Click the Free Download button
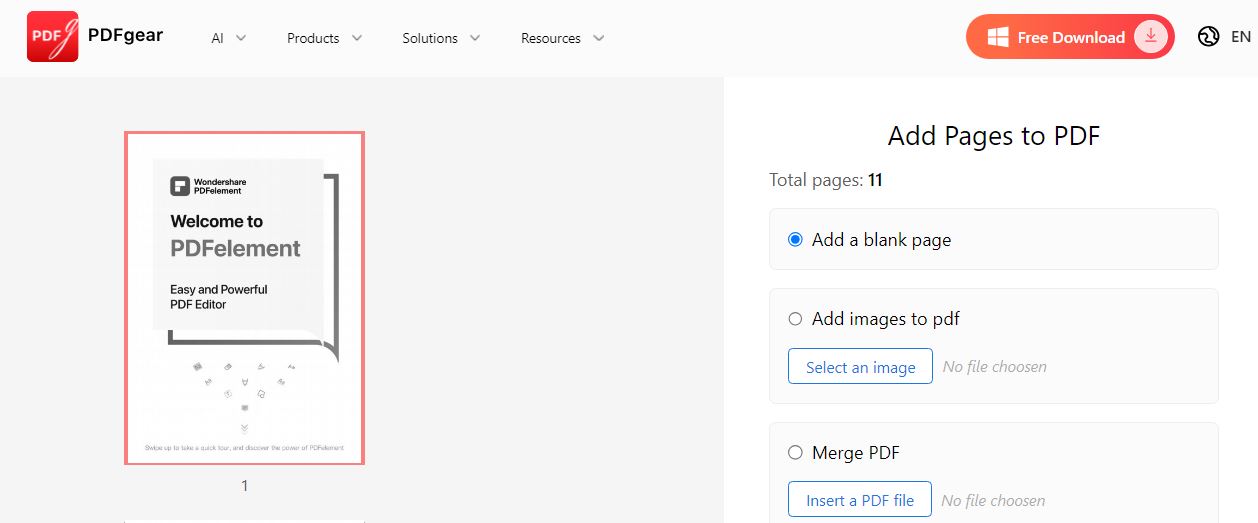The height and width of the screenshot is (523, 1258). [x=1070, y=37]
